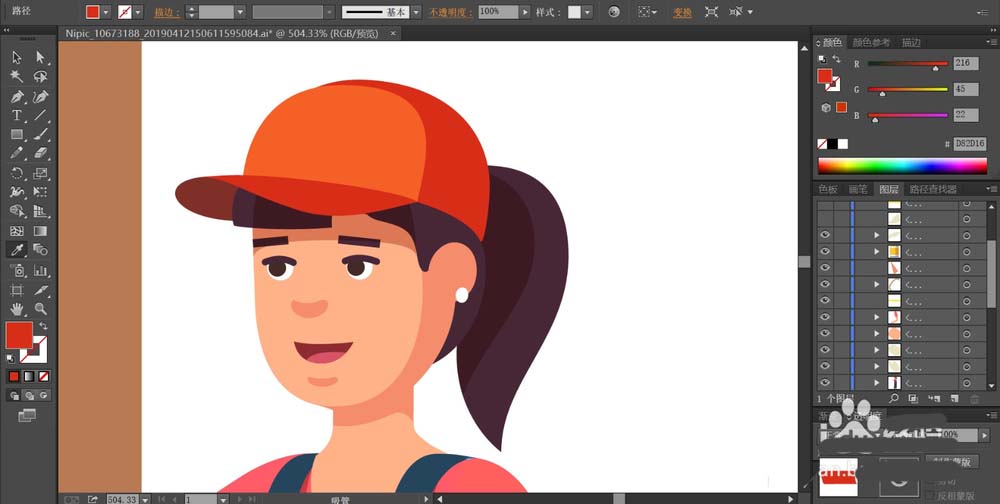Click the 不透明度 label link
Image resolution: width=1000 pixels, height=504 pixels.
coord(451,12)
